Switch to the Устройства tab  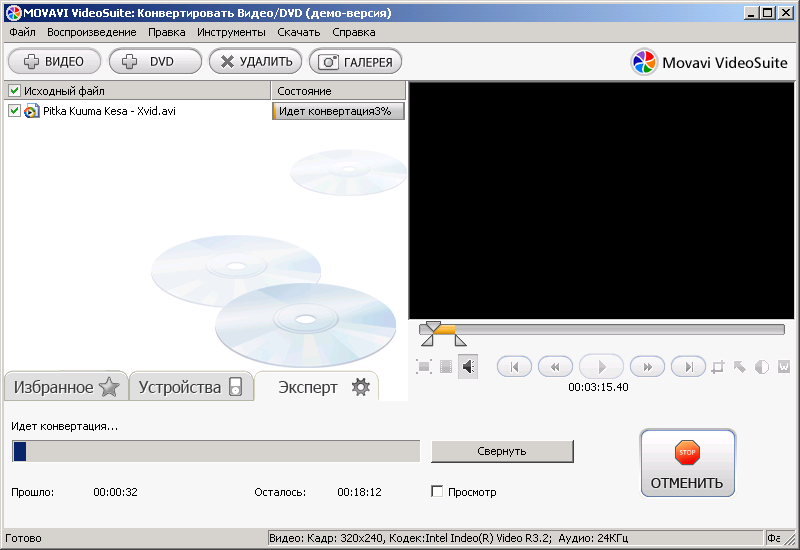191,387
